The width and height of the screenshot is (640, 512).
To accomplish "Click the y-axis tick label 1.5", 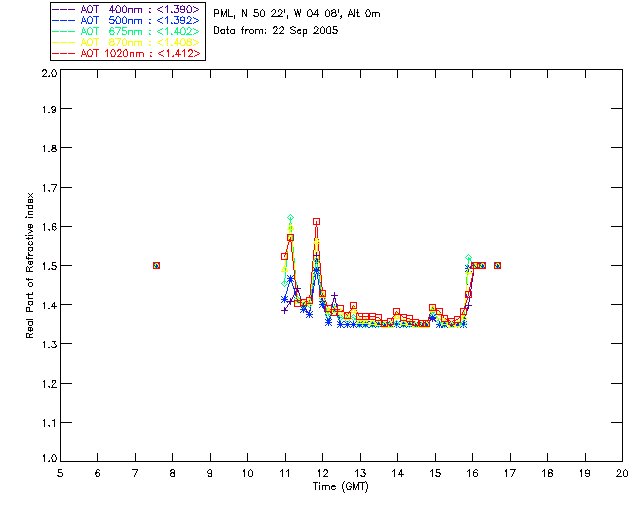I will point(49,266).
